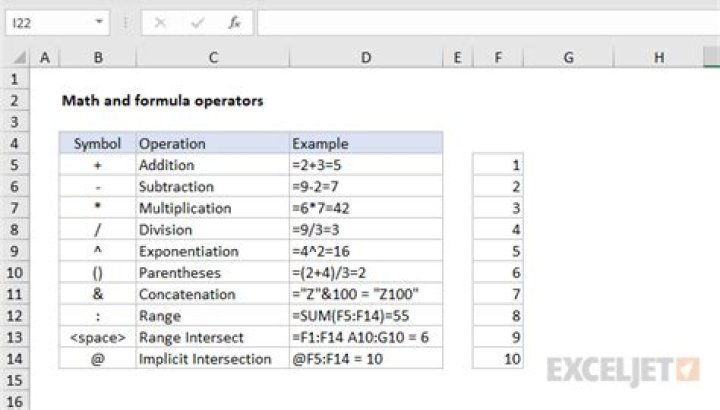This screenshot has height=410, width=720.
Task: Click the '=(2+4)/3=2' example cell
Action: click(366, 273)
